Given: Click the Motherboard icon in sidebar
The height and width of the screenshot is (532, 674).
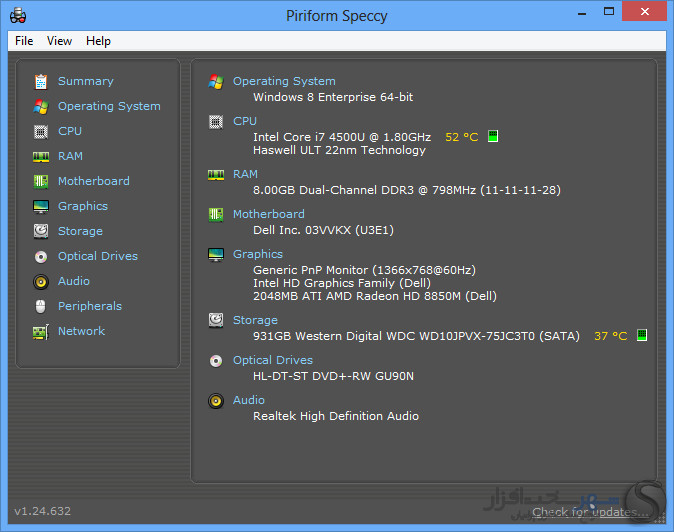Looking at the screenshot, I should [41, 181].
